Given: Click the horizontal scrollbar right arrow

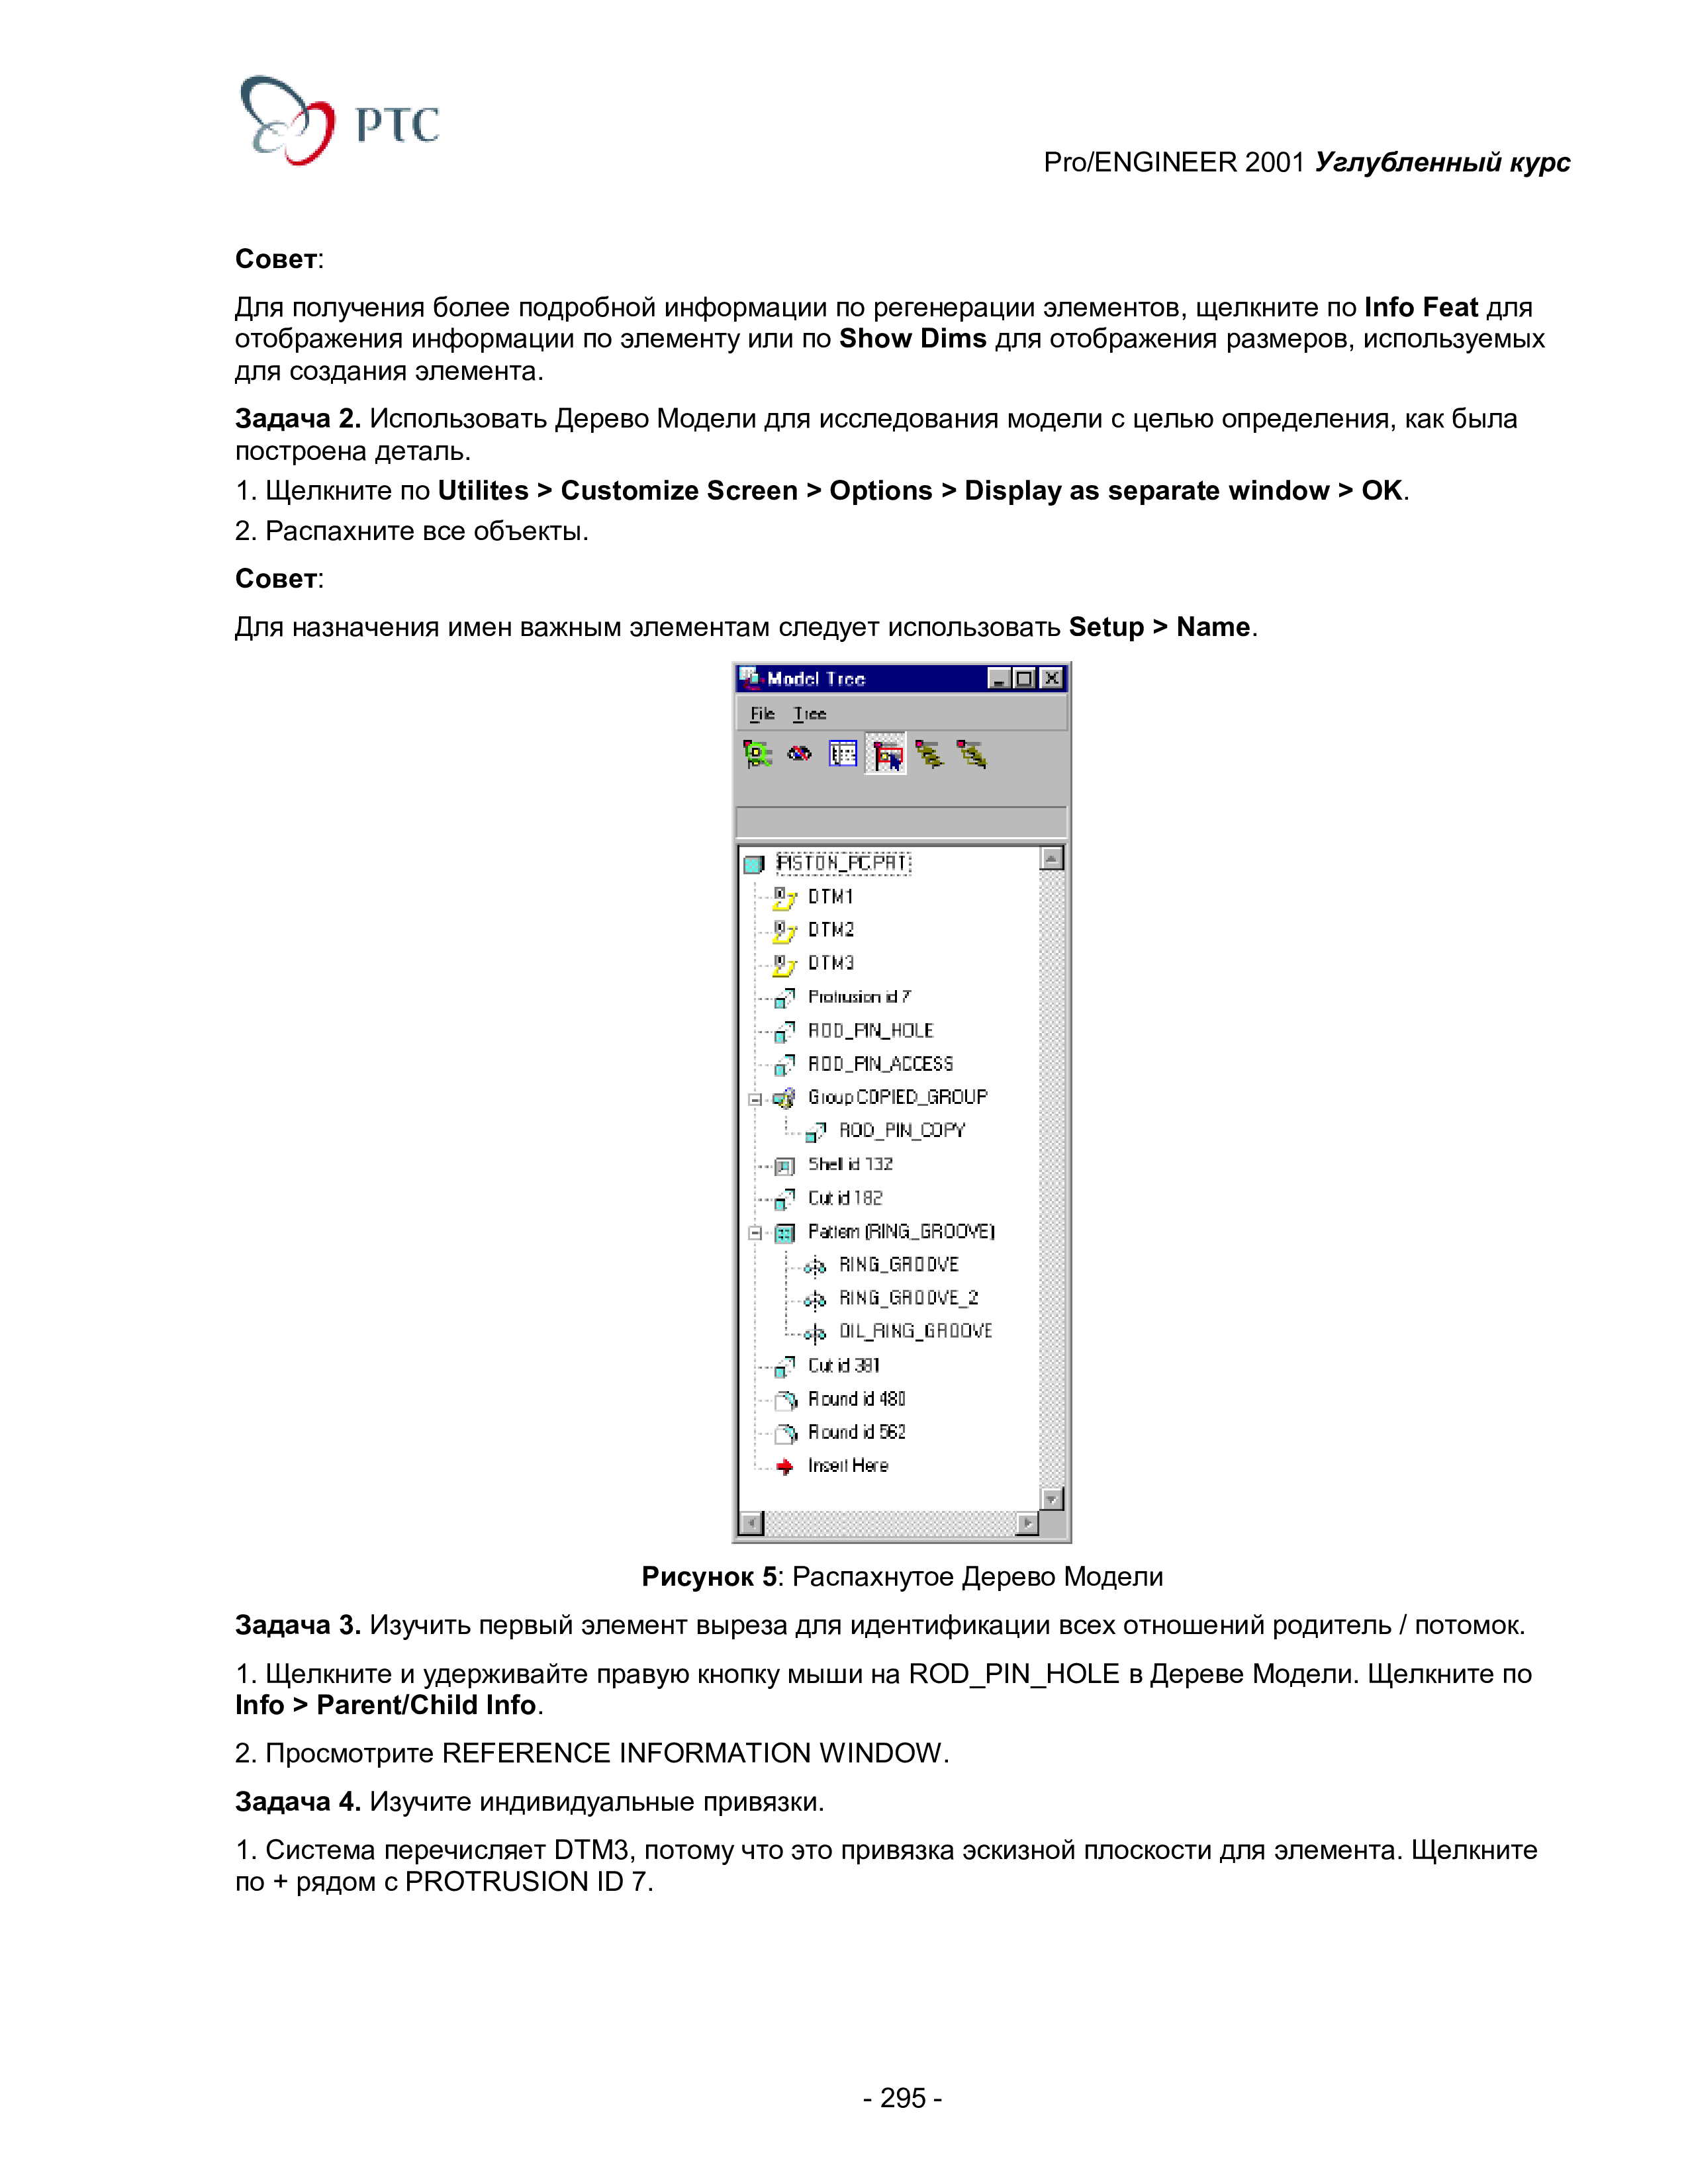Looking at the screenshot, I should click(1027, 1523).
